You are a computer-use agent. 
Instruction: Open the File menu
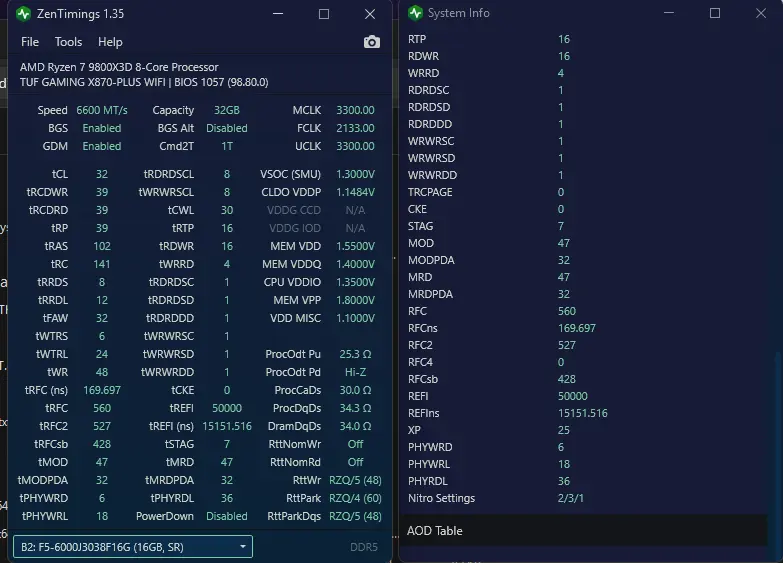coord(30,42)
